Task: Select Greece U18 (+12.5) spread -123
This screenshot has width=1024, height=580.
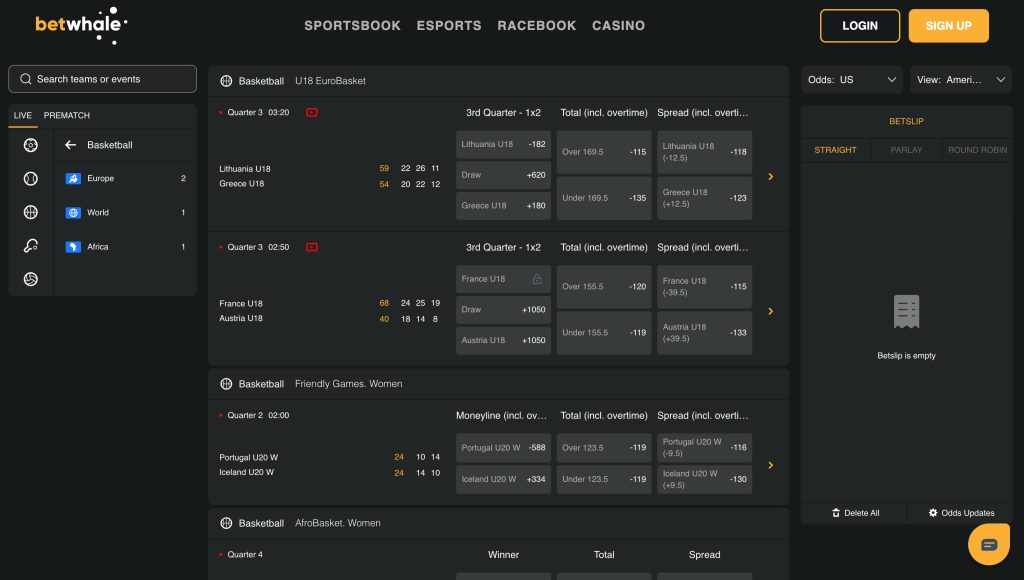Action: [x=704, y=198]
